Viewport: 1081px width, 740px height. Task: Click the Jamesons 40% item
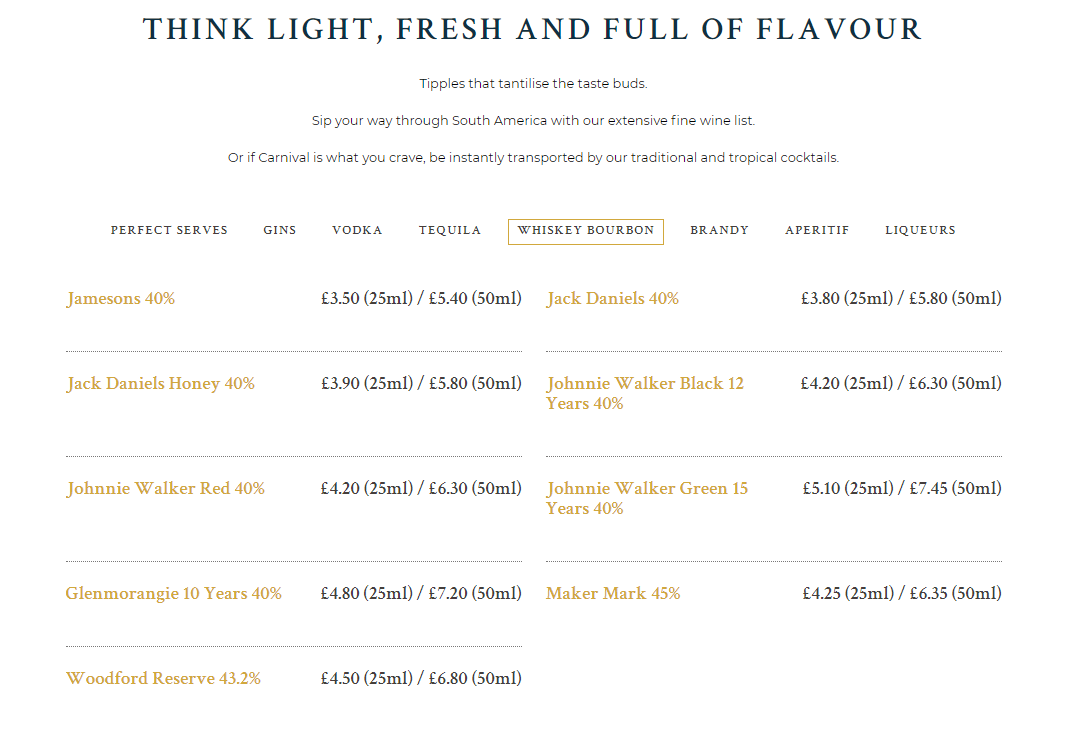(121, 299)
